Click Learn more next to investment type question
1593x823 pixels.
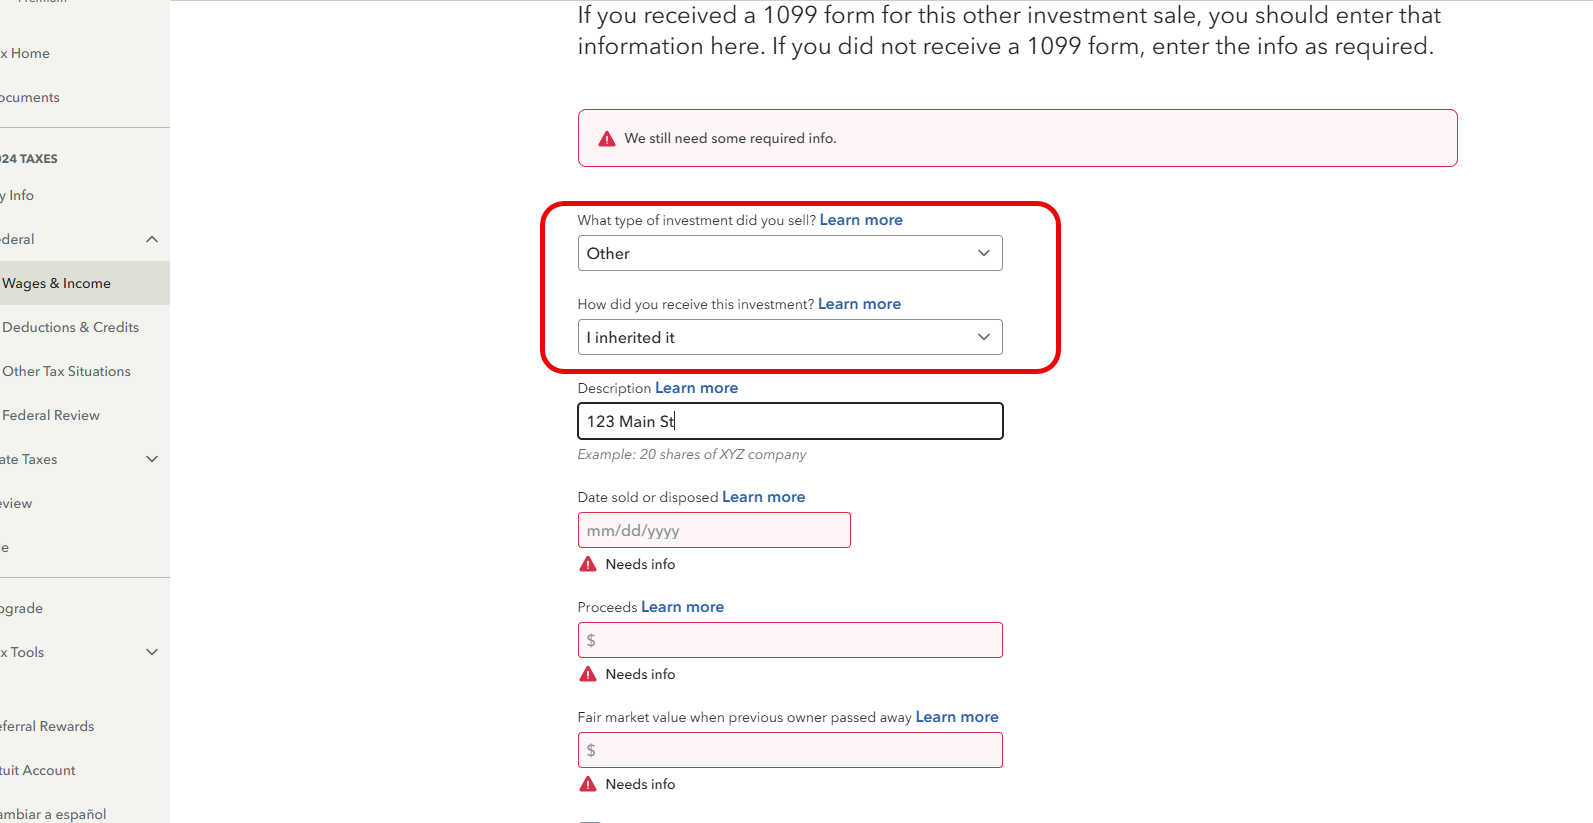(861, 220)
